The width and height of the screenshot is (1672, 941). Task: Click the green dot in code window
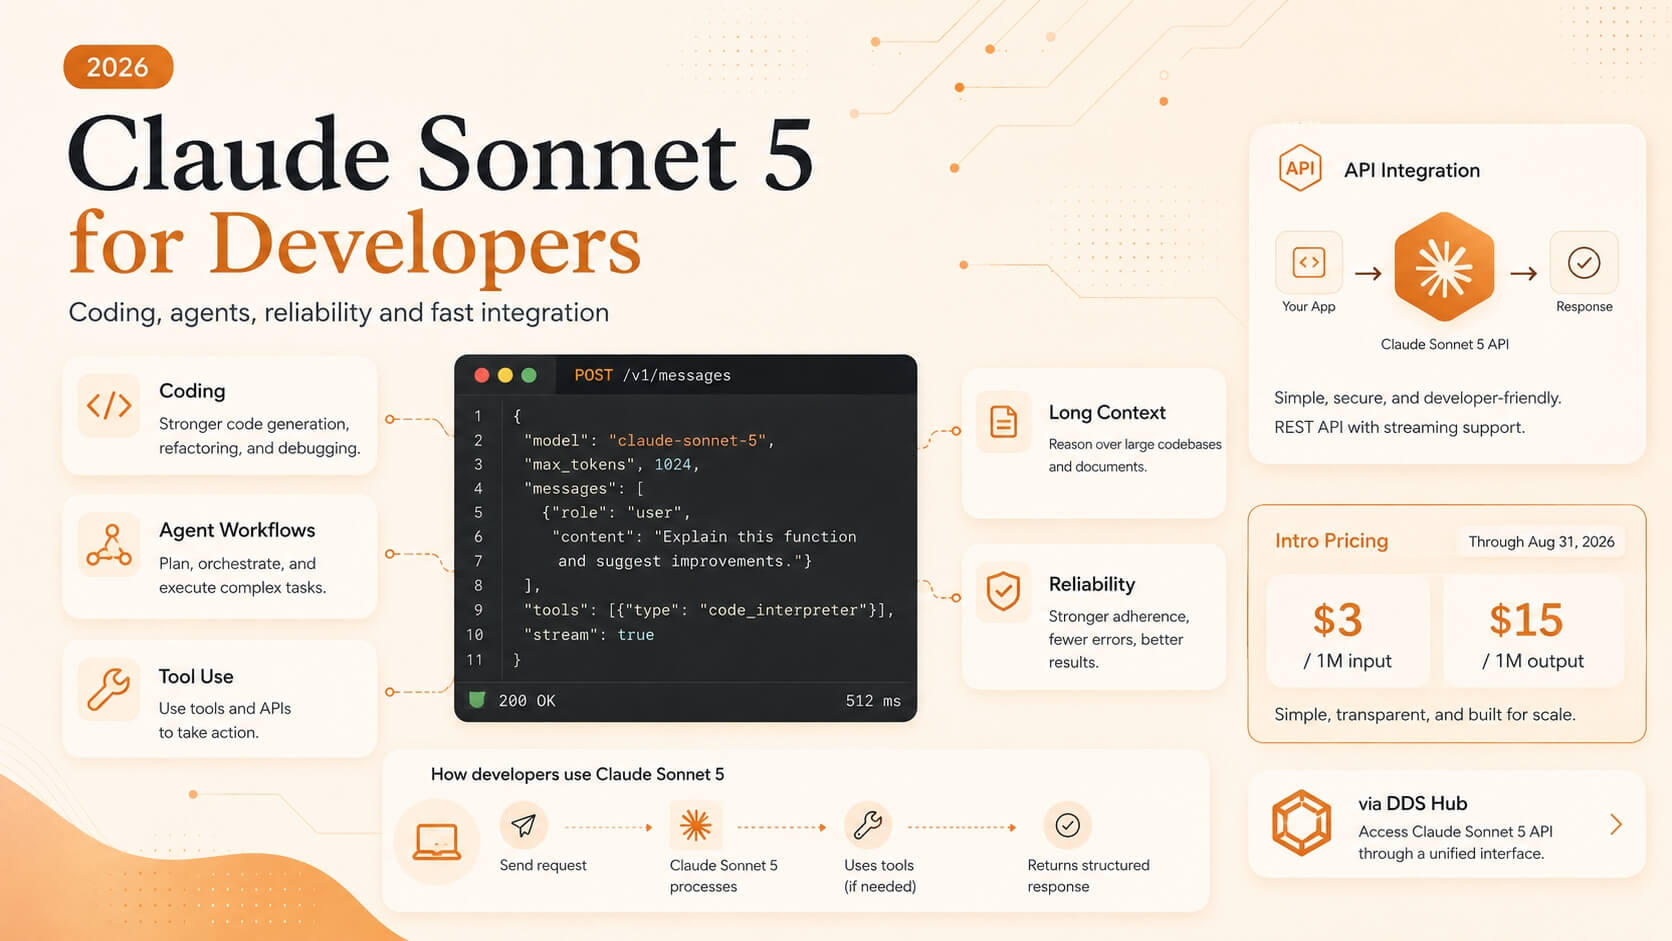click(529, 375)
